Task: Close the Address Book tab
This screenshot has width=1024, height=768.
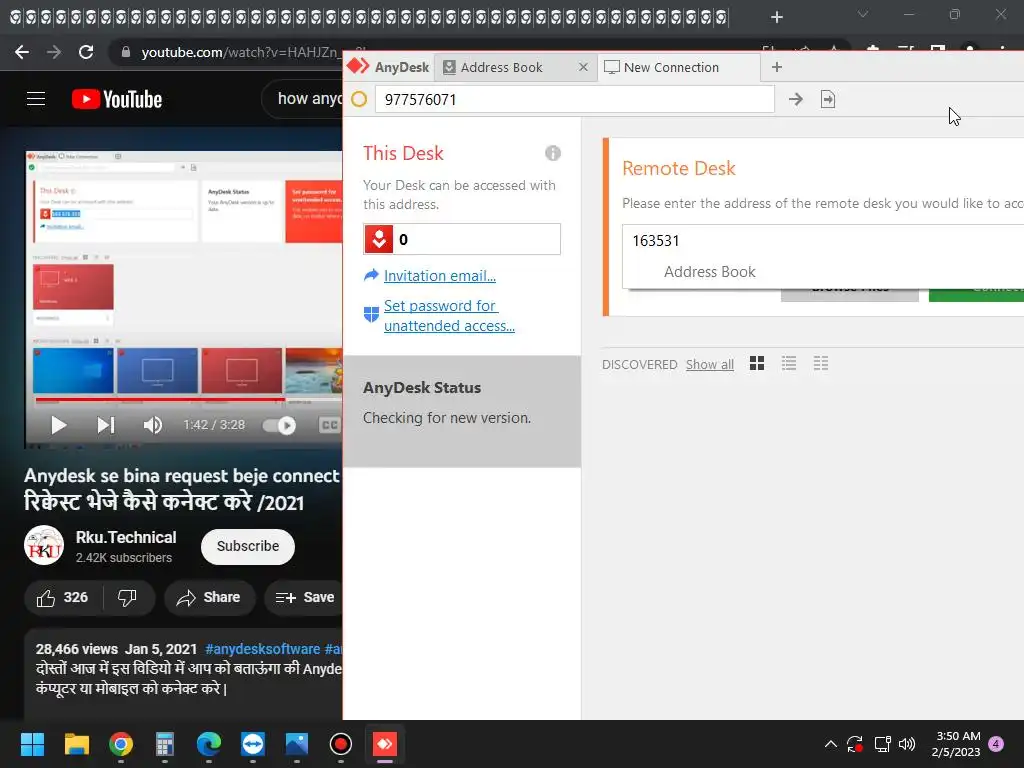Action: 583,67
